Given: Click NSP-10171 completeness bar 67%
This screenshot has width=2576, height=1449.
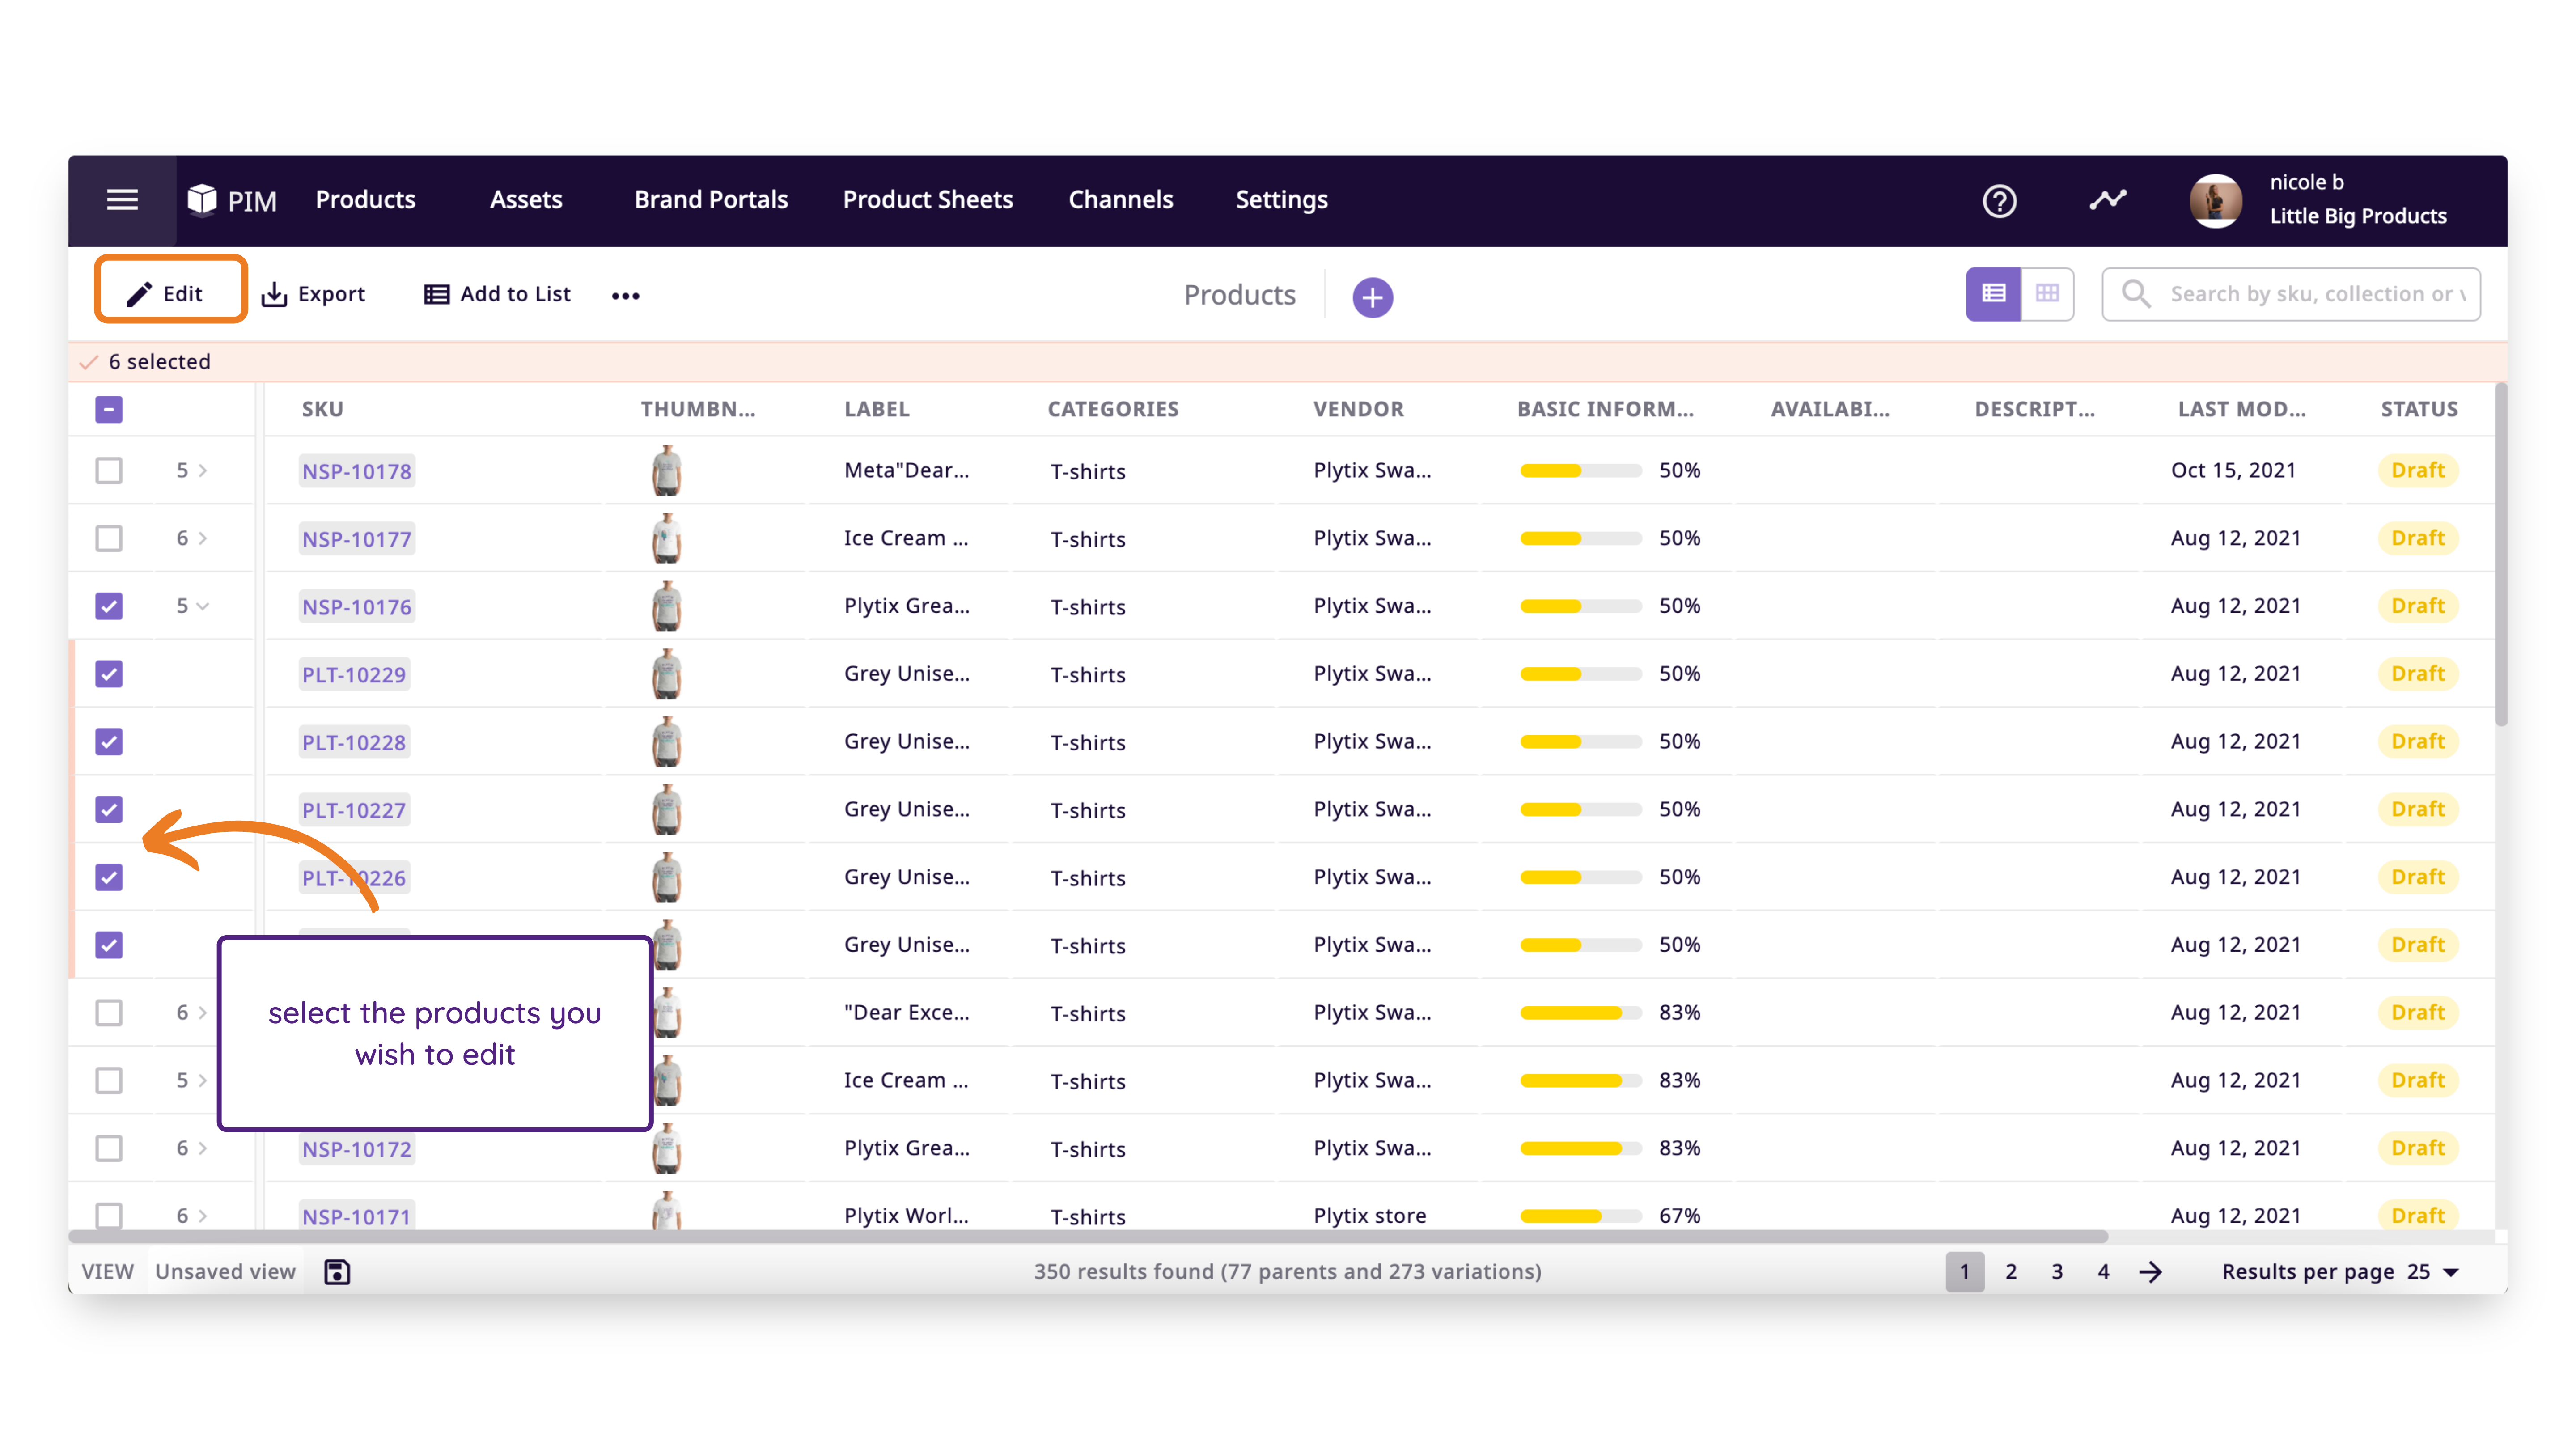Looking at the screenshot, I should 1580,1216.
